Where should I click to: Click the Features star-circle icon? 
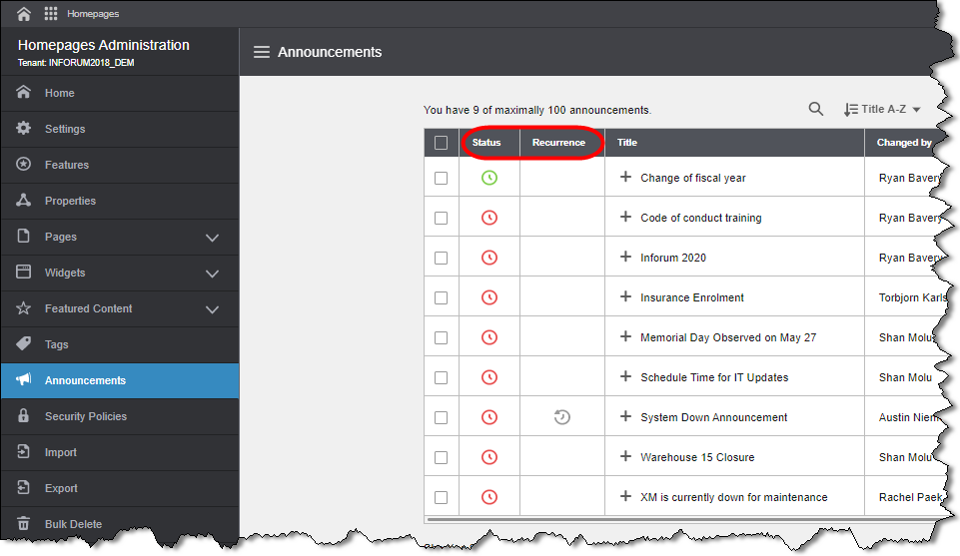click(x=23, y=164)
